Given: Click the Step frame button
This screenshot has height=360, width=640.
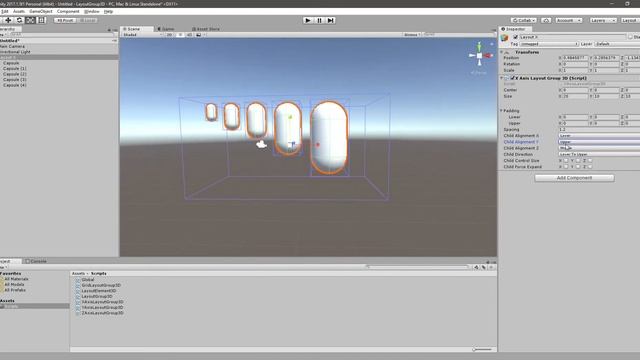Looking at the screenshot, I should pos(331,20).
